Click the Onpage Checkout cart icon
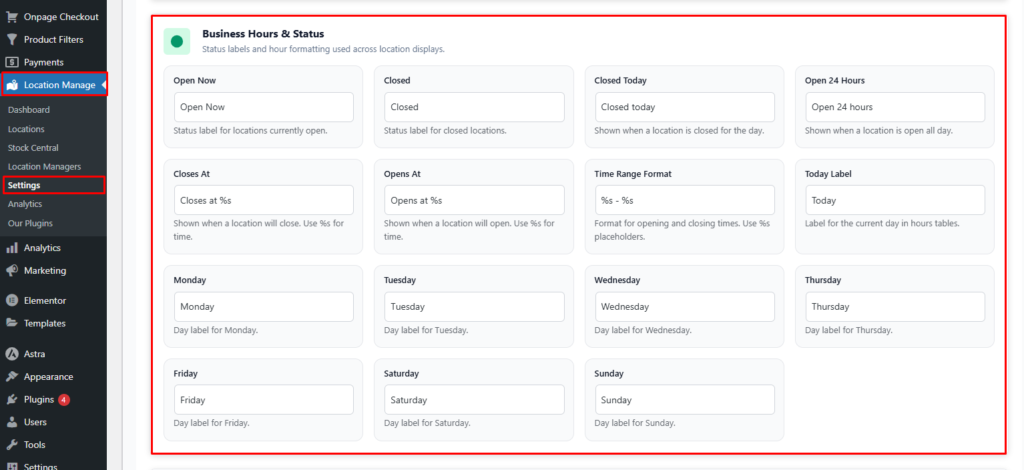 [12, 17]
